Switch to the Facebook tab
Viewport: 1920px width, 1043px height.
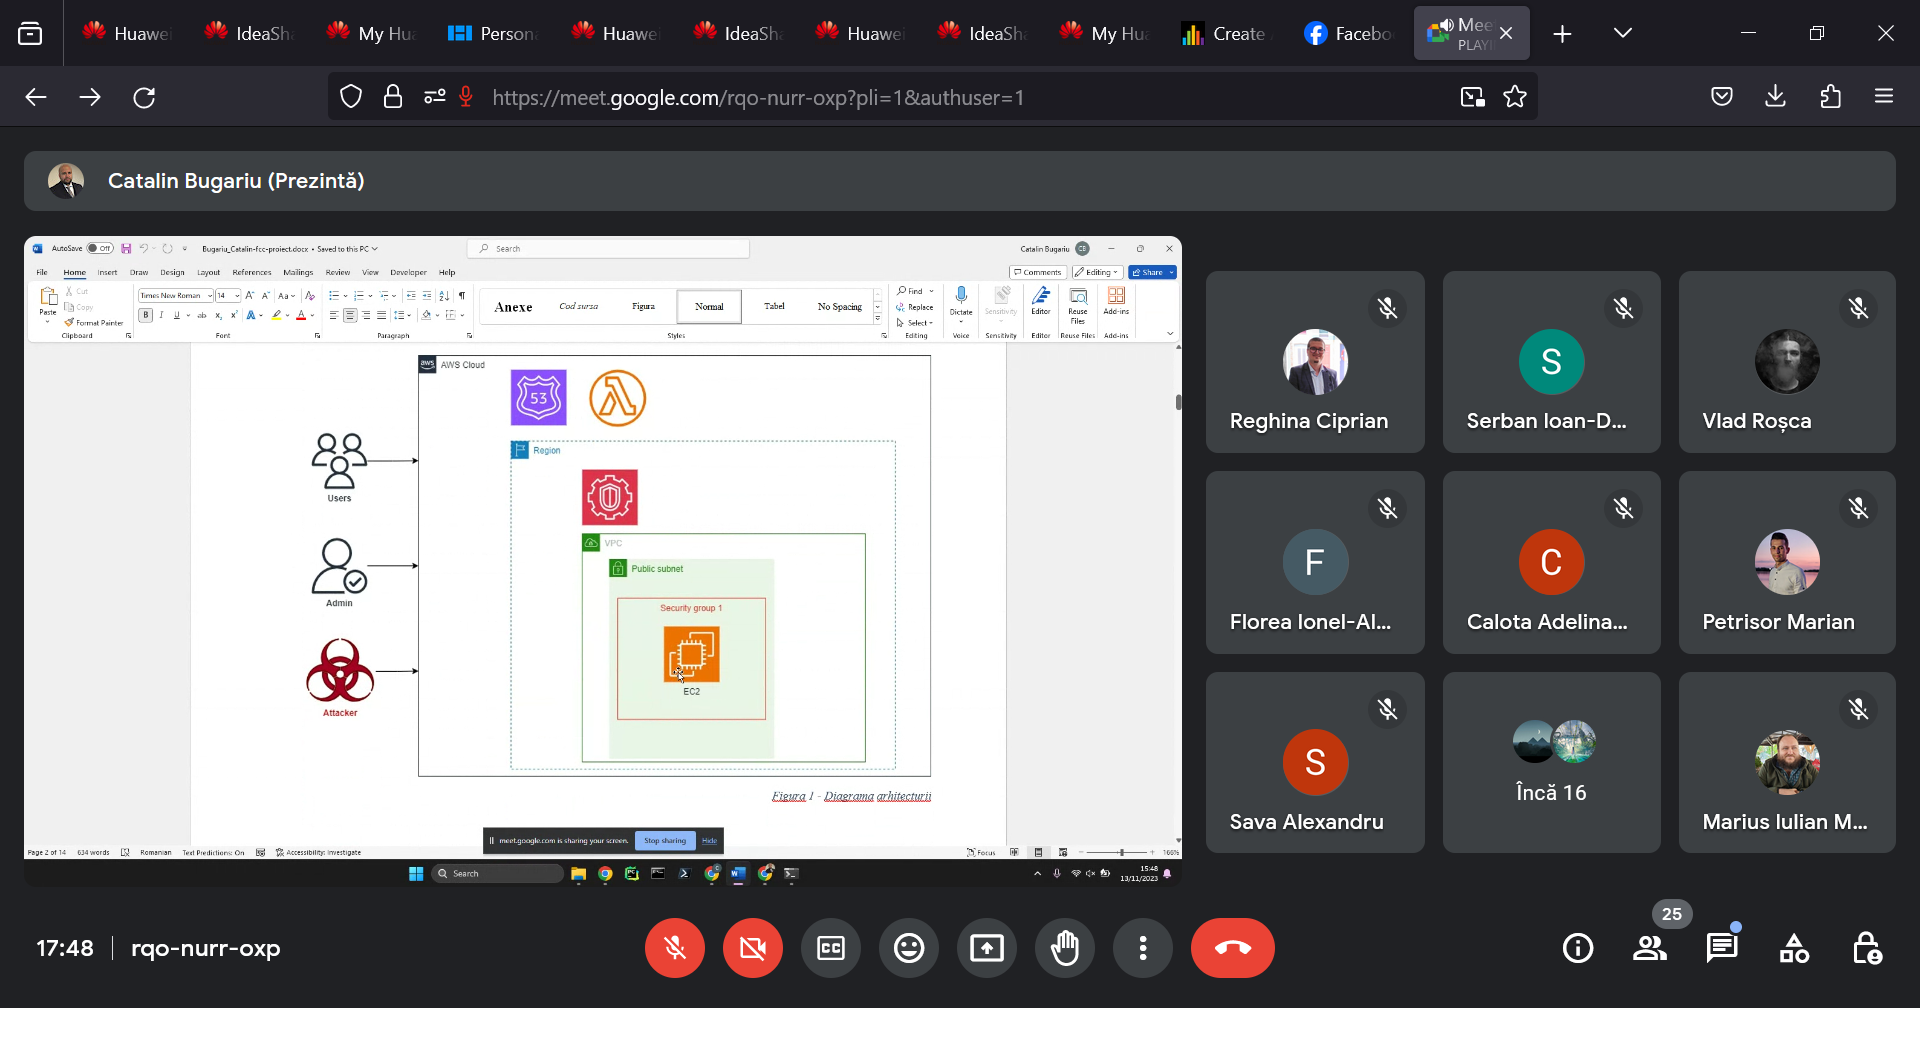(1347, 33)
